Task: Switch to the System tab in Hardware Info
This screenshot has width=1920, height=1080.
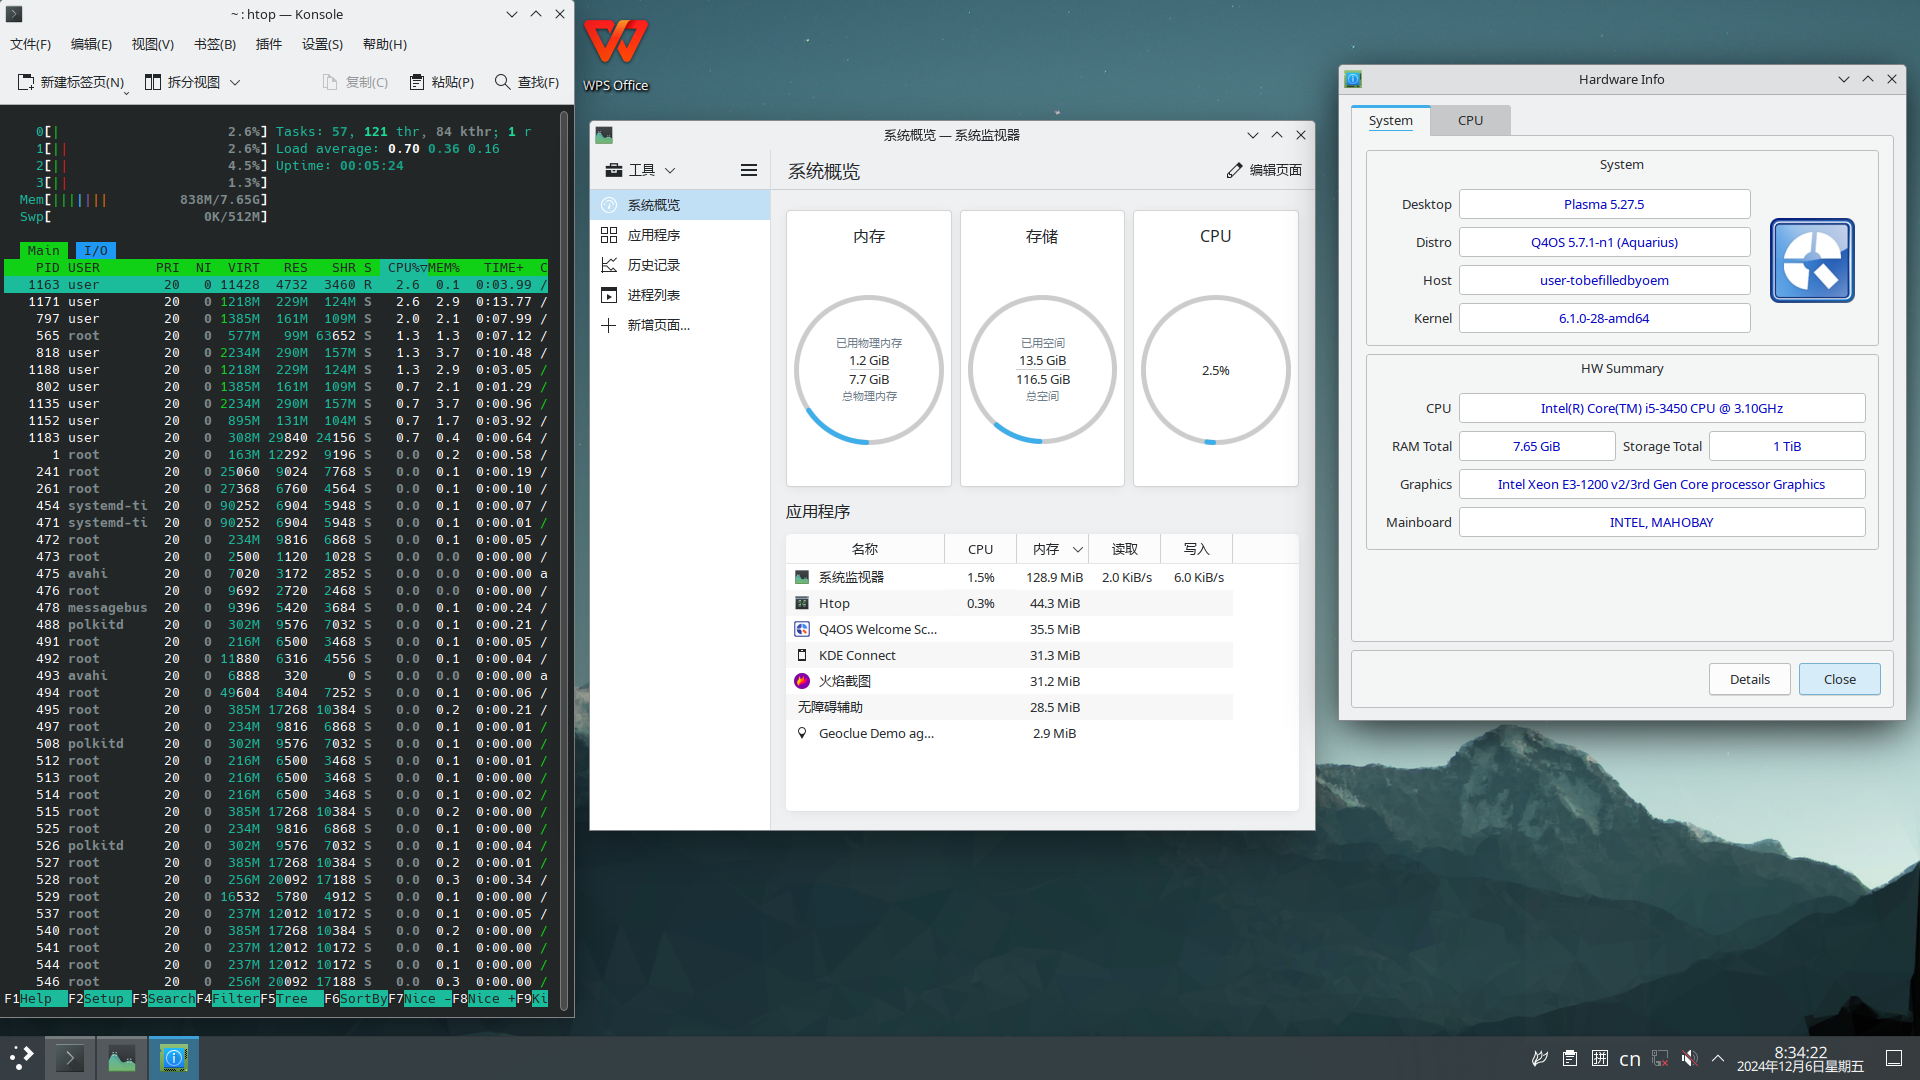Action: [x=1390, y=120]
